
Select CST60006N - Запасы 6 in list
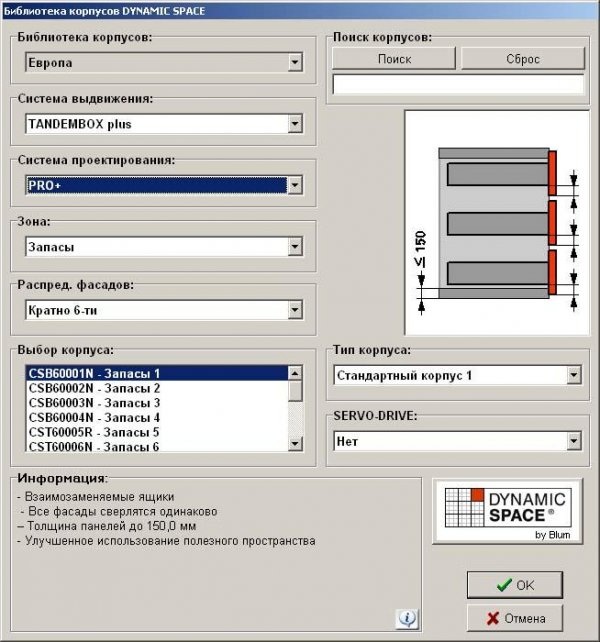click(157, 446)
